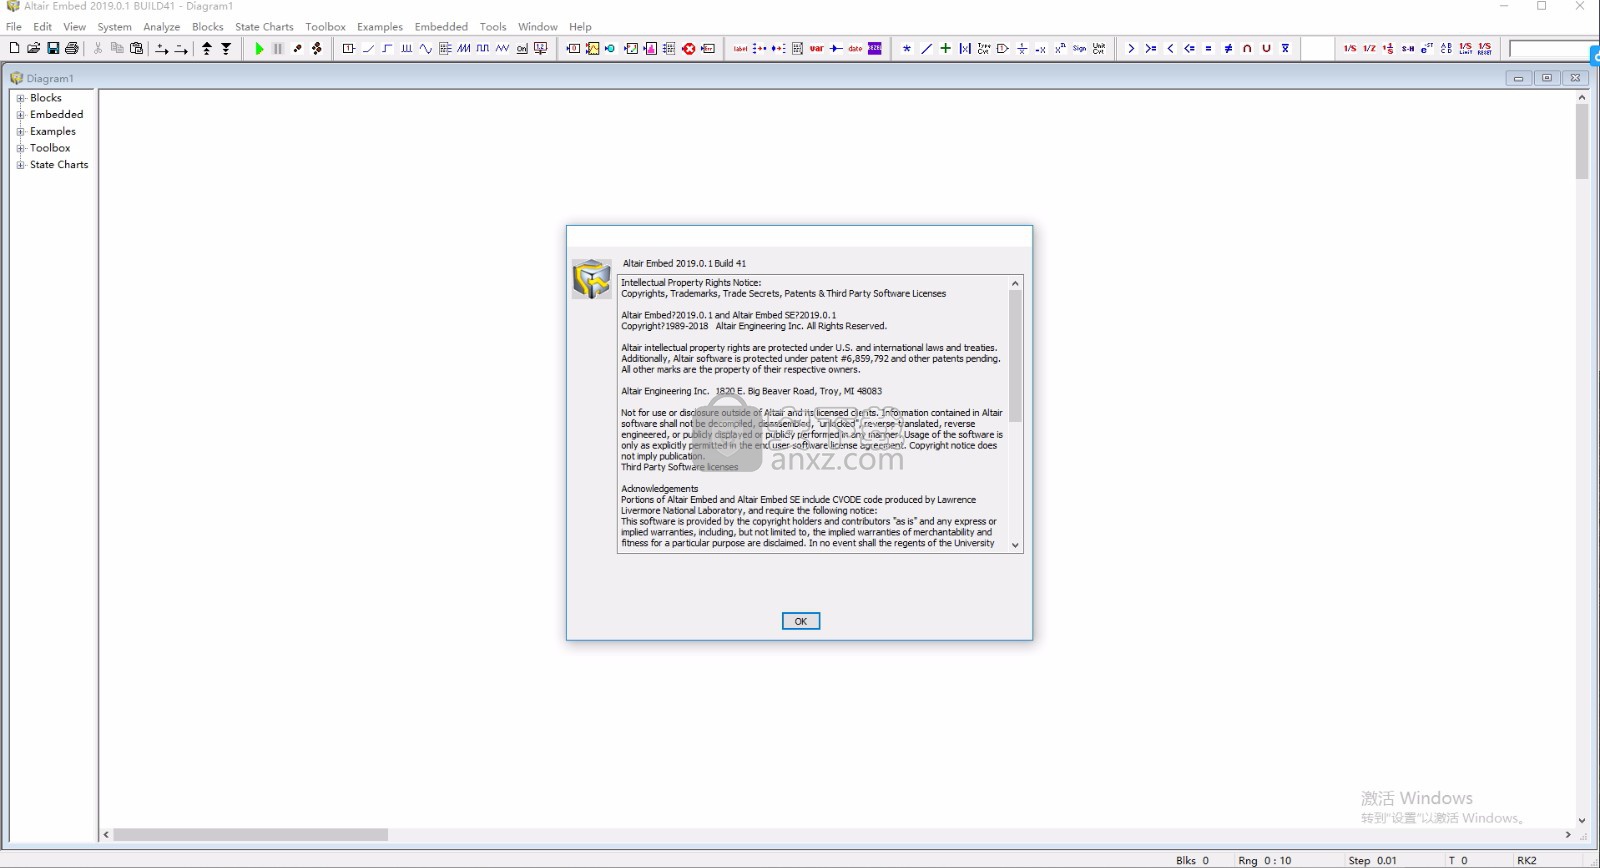The image size is (1600, 868).
Task: Create a new diagram with the New icon
Action: tap(14, 48)
